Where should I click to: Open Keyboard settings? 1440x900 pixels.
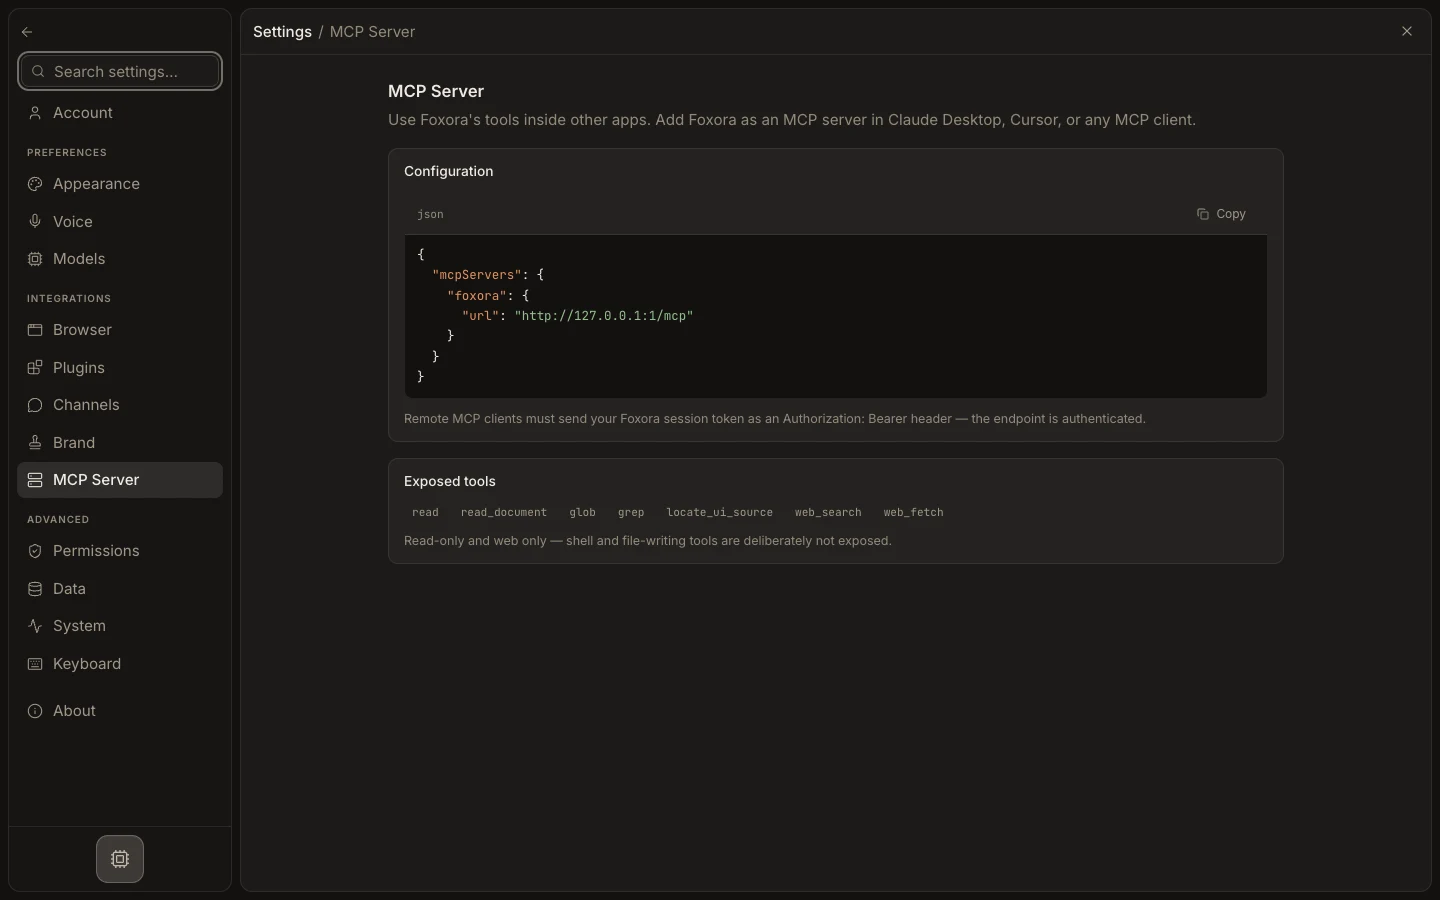pyautogui.click(x=120, y=664)
